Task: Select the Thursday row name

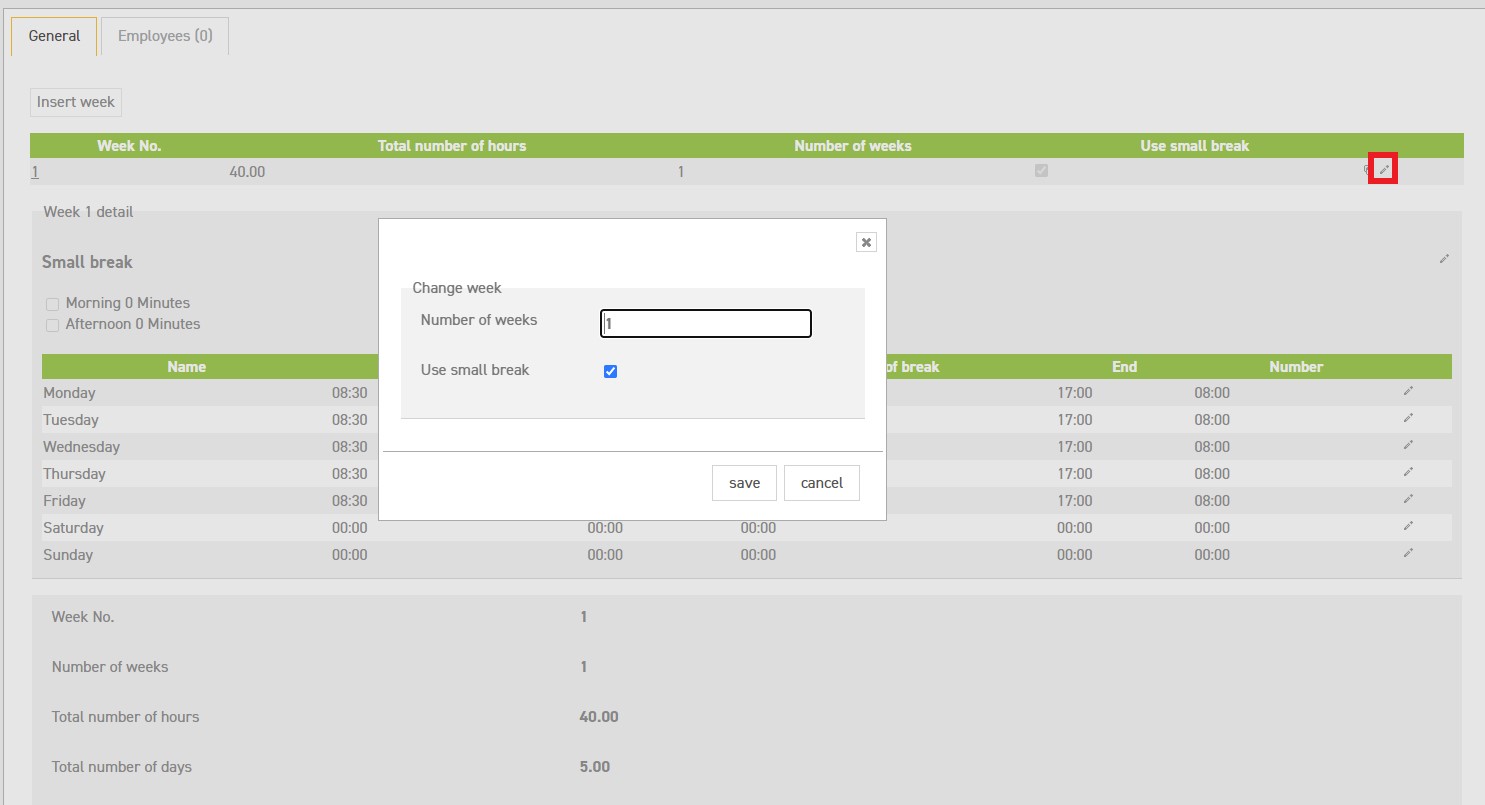Action: click(74, 474)
